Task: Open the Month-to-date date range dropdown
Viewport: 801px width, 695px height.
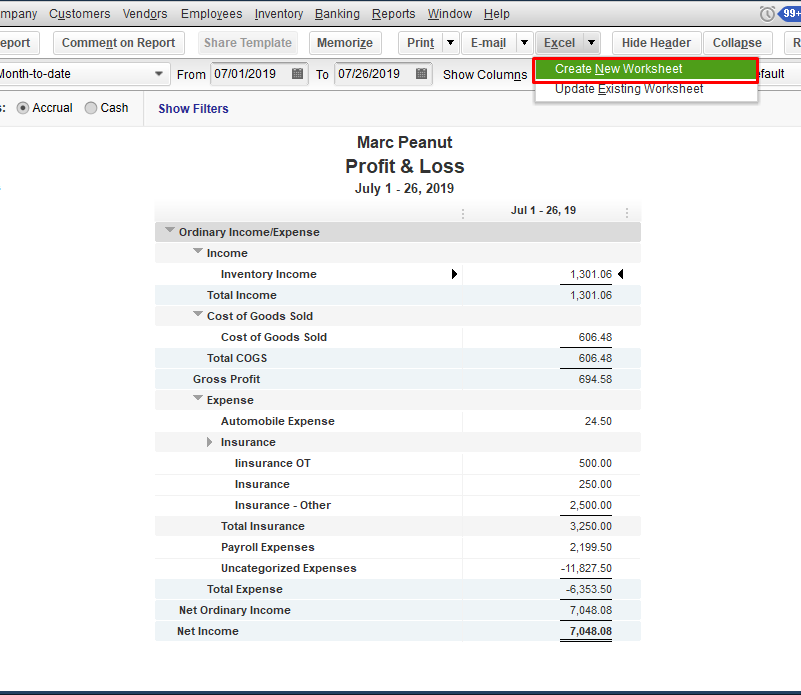Action: 159,74
